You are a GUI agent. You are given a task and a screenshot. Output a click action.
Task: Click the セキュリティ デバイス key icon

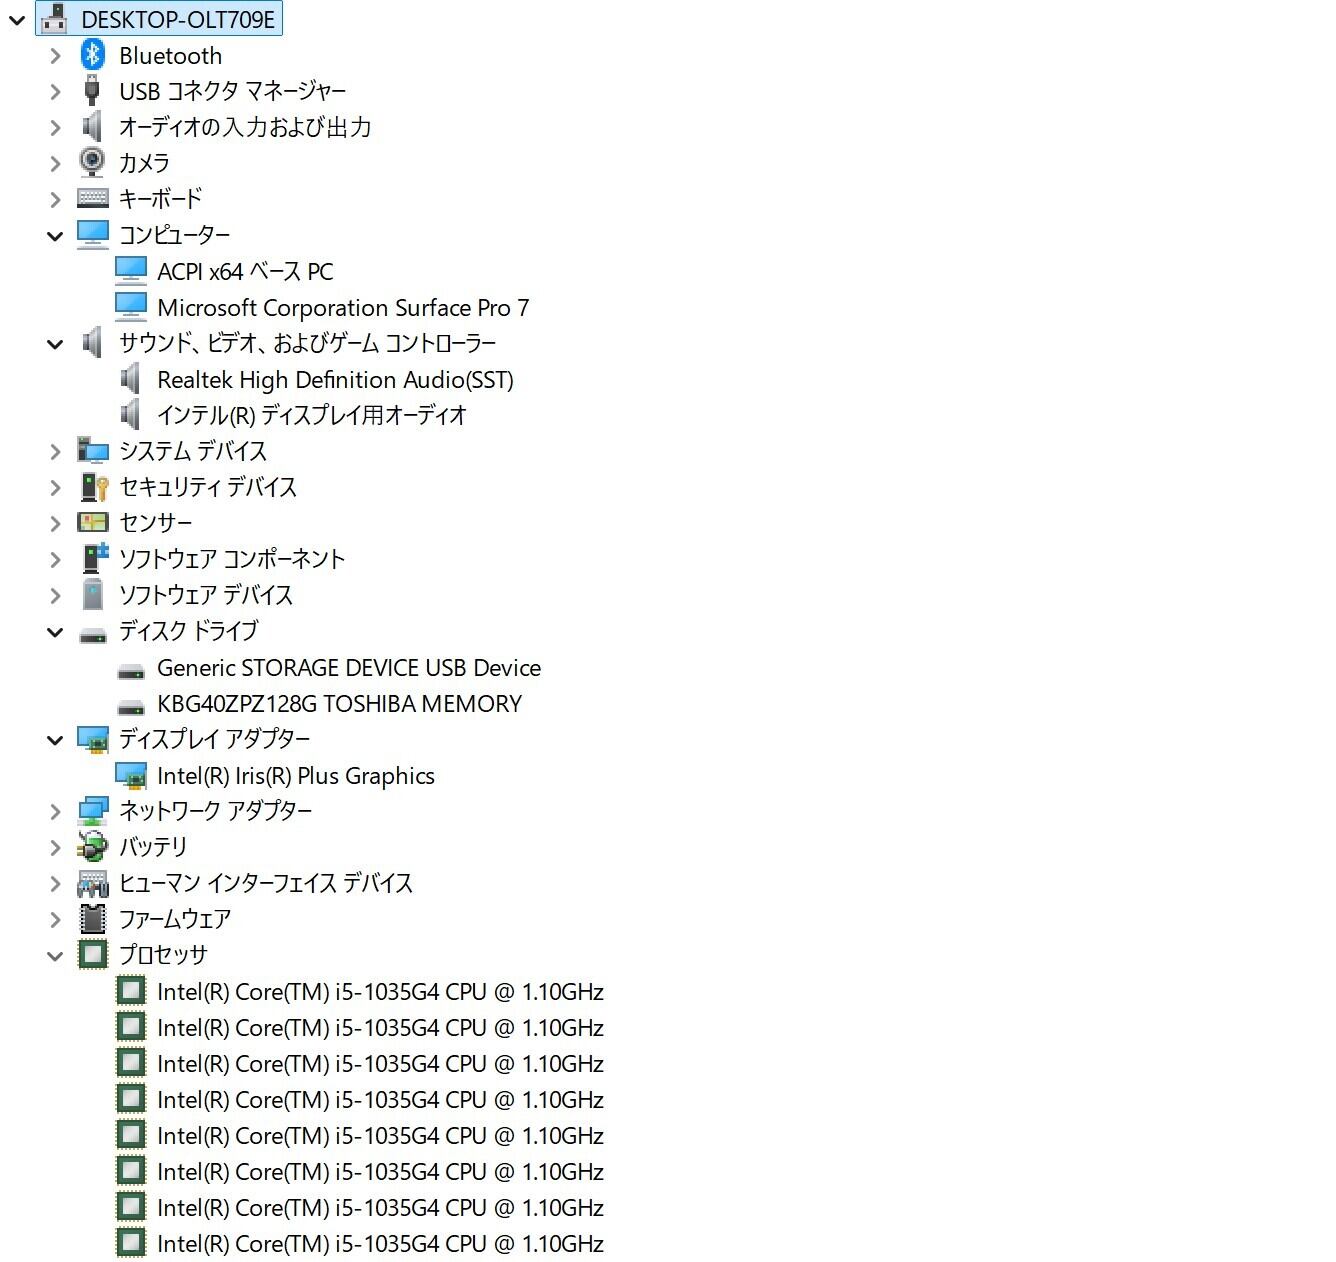[x=93, y=487]
